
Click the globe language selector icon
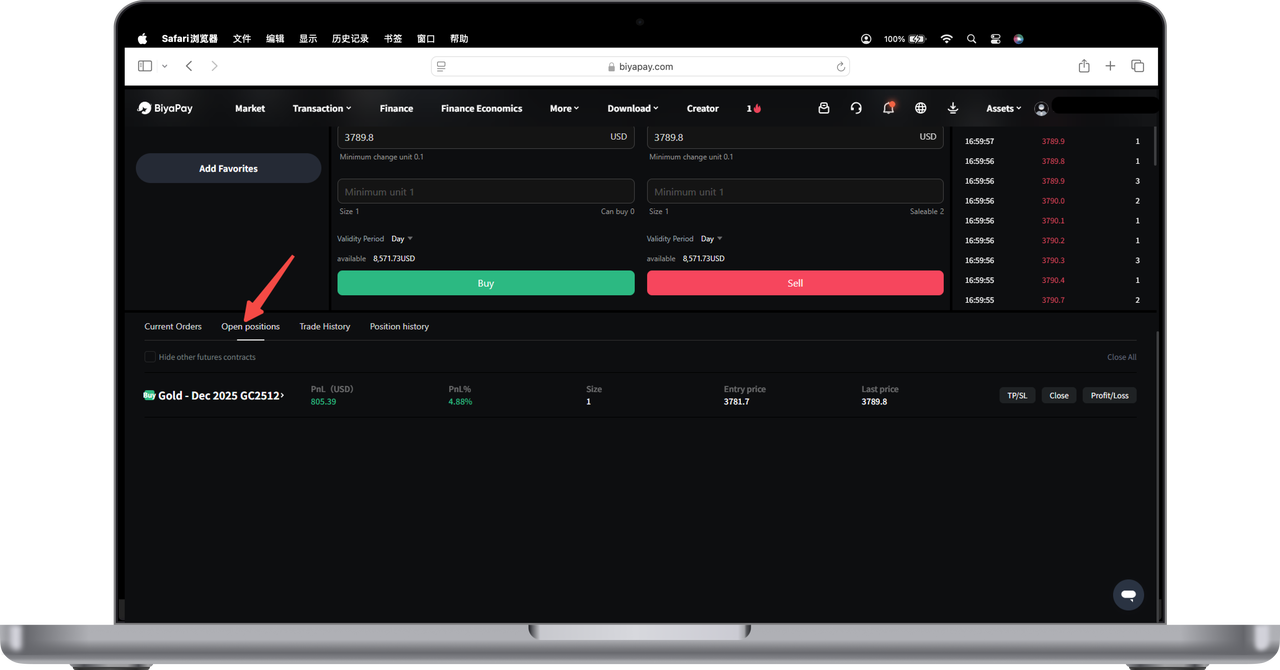[x=921, y=108]
